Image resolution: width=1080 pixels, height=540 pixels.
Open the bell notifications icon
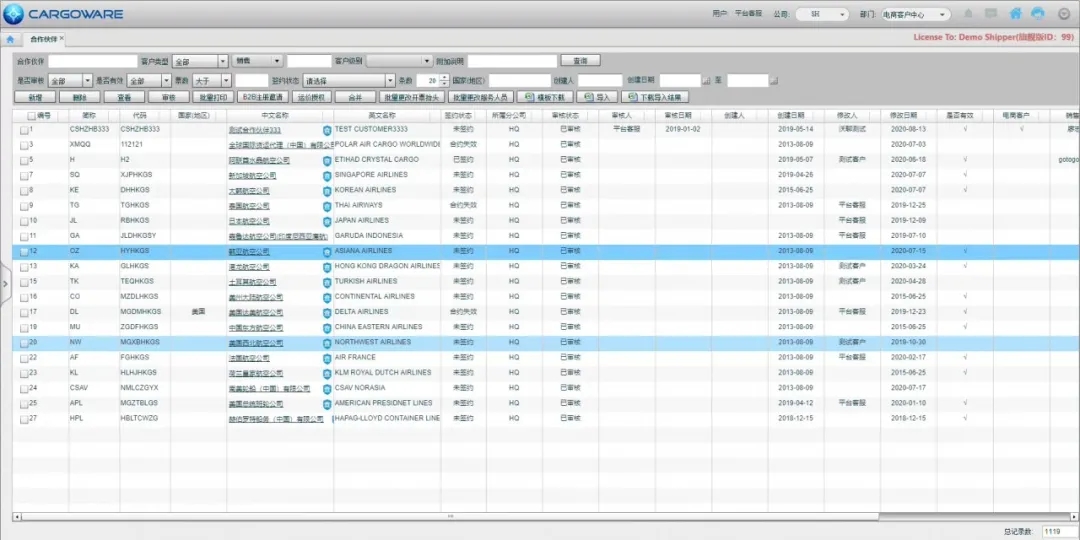(968, 14)
